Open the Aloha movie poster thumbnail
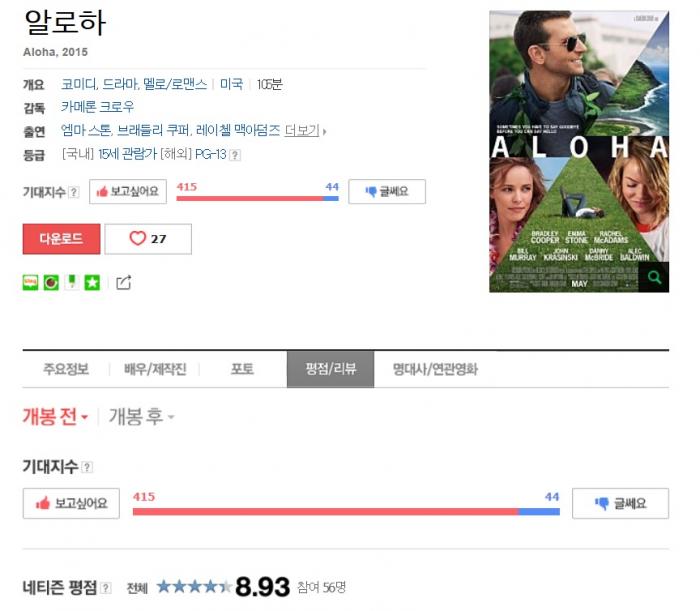Viewport: 700px width, 611px height. [x=579, y=151]
